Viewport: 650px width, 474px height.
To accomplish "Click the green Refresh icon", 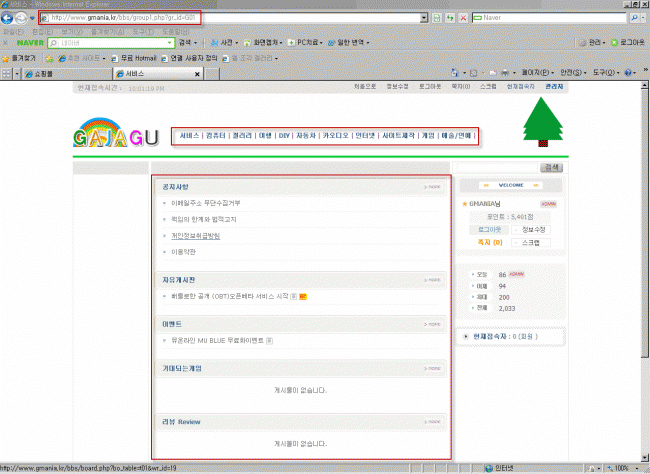I will click(450, 18).
